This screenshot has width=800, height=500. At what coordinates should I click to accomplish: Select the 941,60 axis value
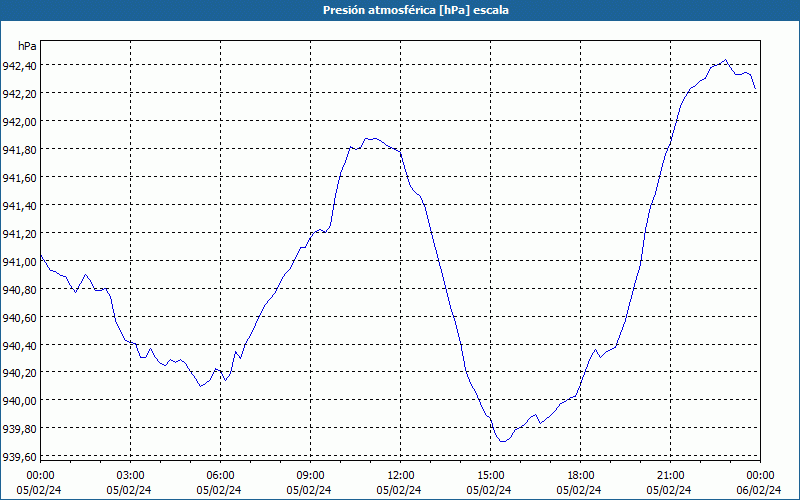pos(19,178)
